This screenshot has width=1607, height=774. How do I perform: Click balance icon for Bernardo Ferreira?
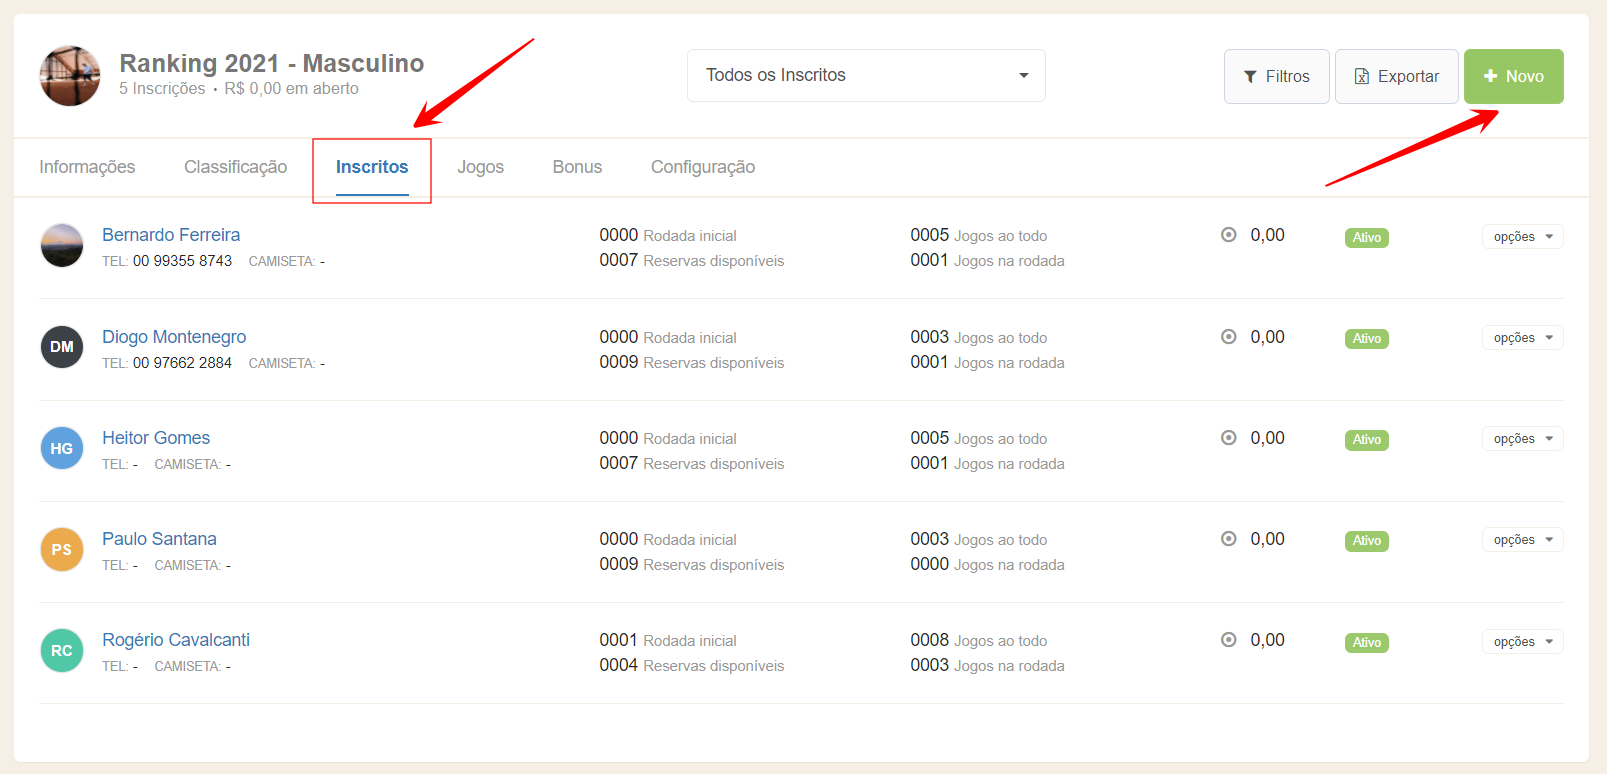pos(1229,235)
